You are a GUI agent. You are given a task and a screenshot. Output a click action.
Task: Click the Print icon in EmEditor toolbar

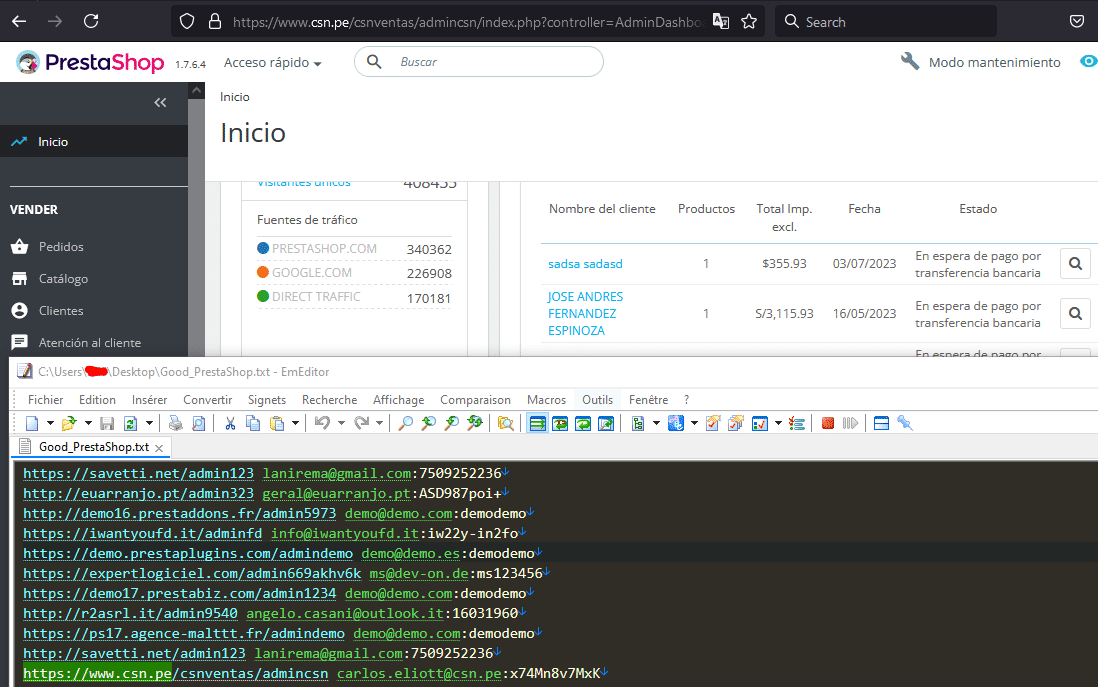175,423
